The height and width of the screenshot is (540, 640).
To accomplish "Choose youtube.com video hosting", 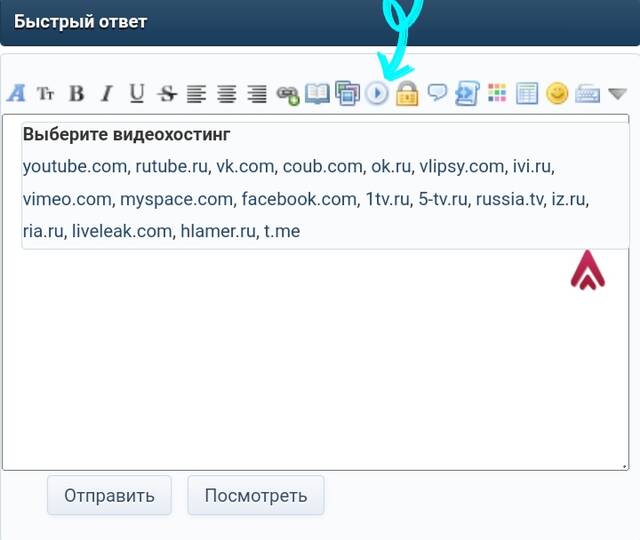I will (75, 167).
